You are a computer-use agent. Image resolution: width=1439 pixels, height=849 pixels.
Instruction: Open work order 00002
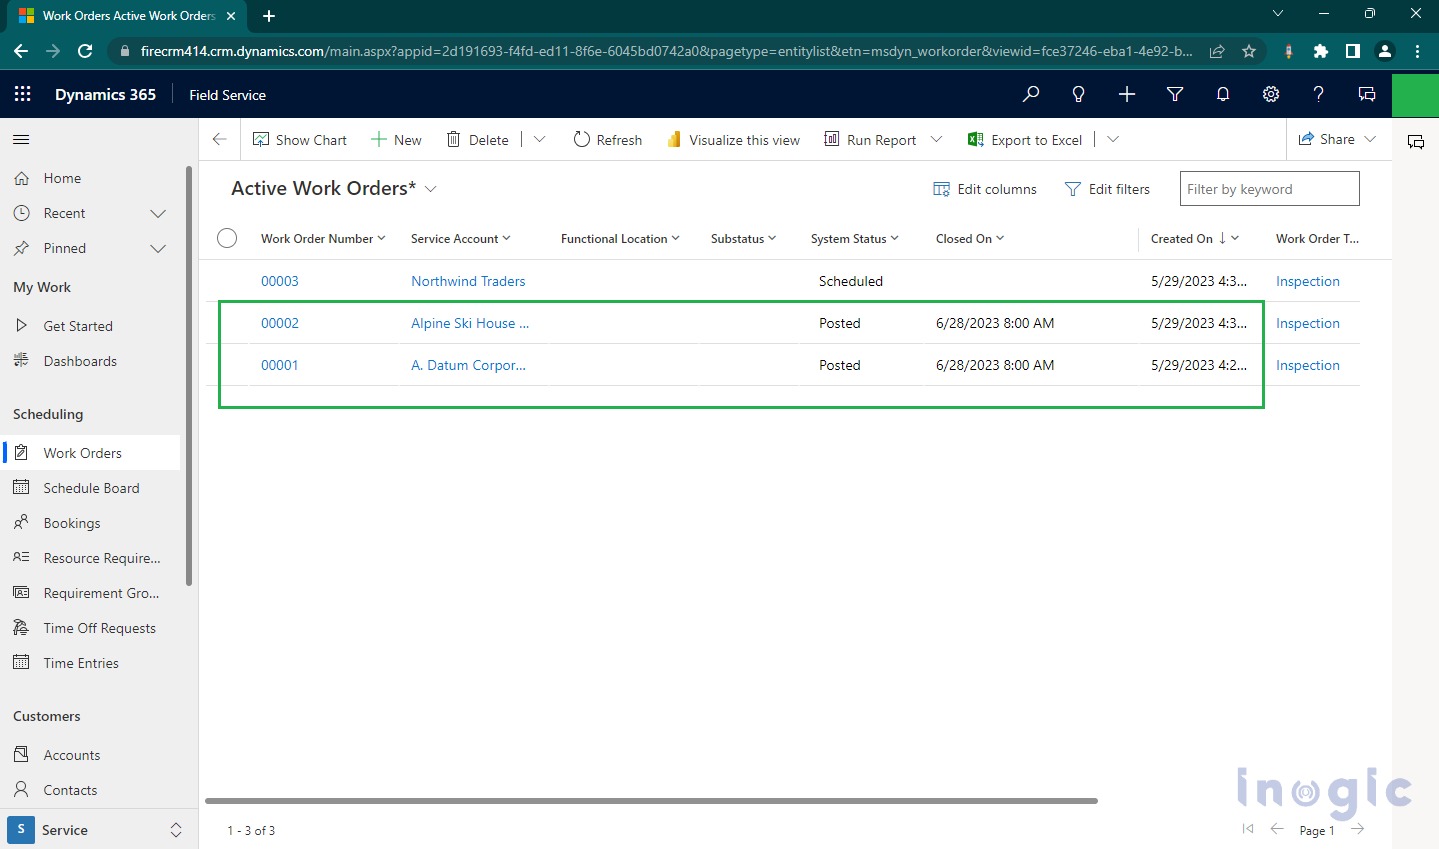[279, 323]
